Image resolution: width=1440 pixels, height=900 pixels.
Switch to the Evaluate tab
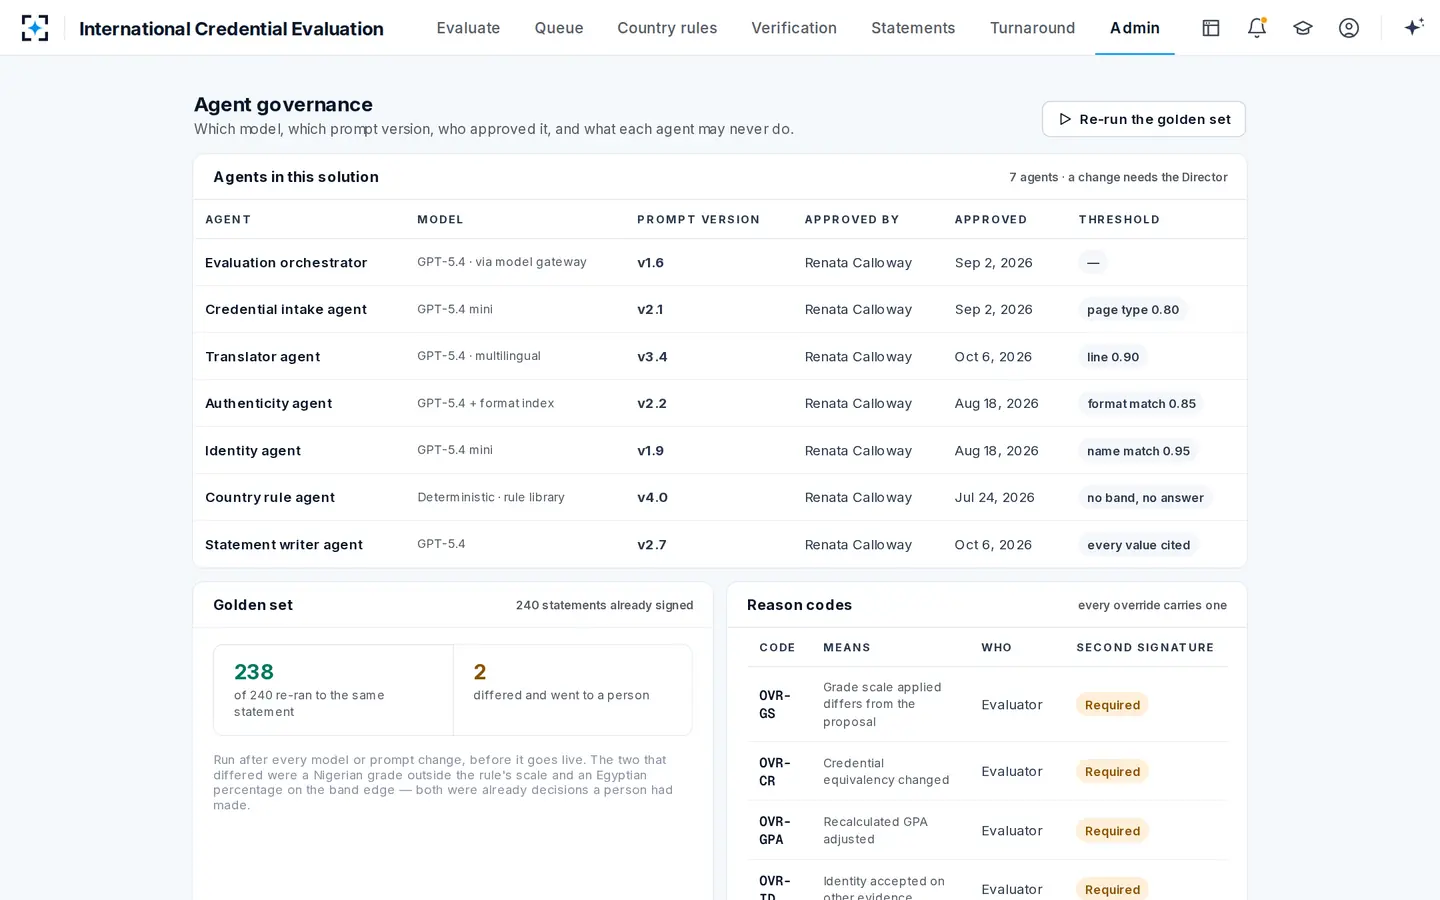[468, 28]
